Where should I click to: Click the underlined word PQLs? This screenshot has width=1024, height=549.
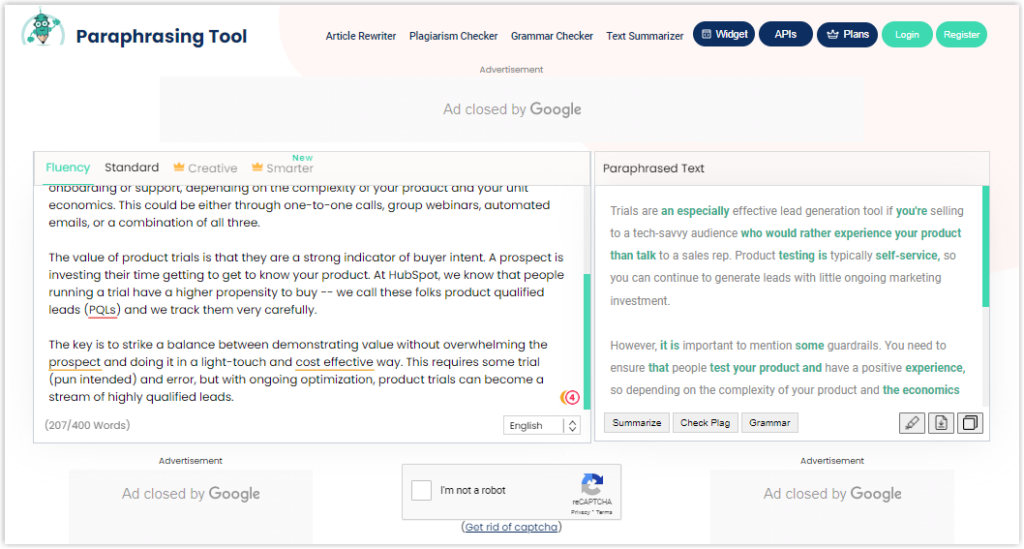point(103,310)
